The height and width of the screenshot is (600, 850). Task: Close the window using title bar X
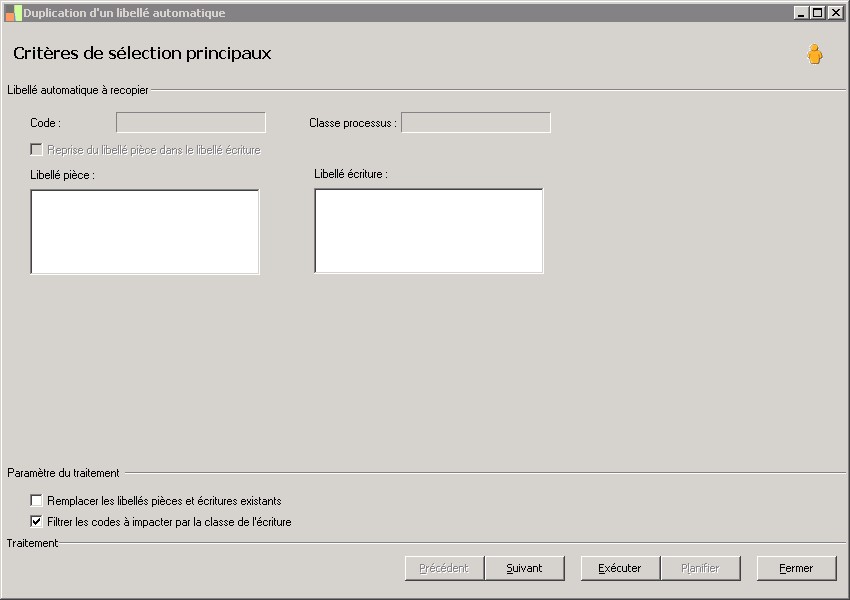point(835,12)
